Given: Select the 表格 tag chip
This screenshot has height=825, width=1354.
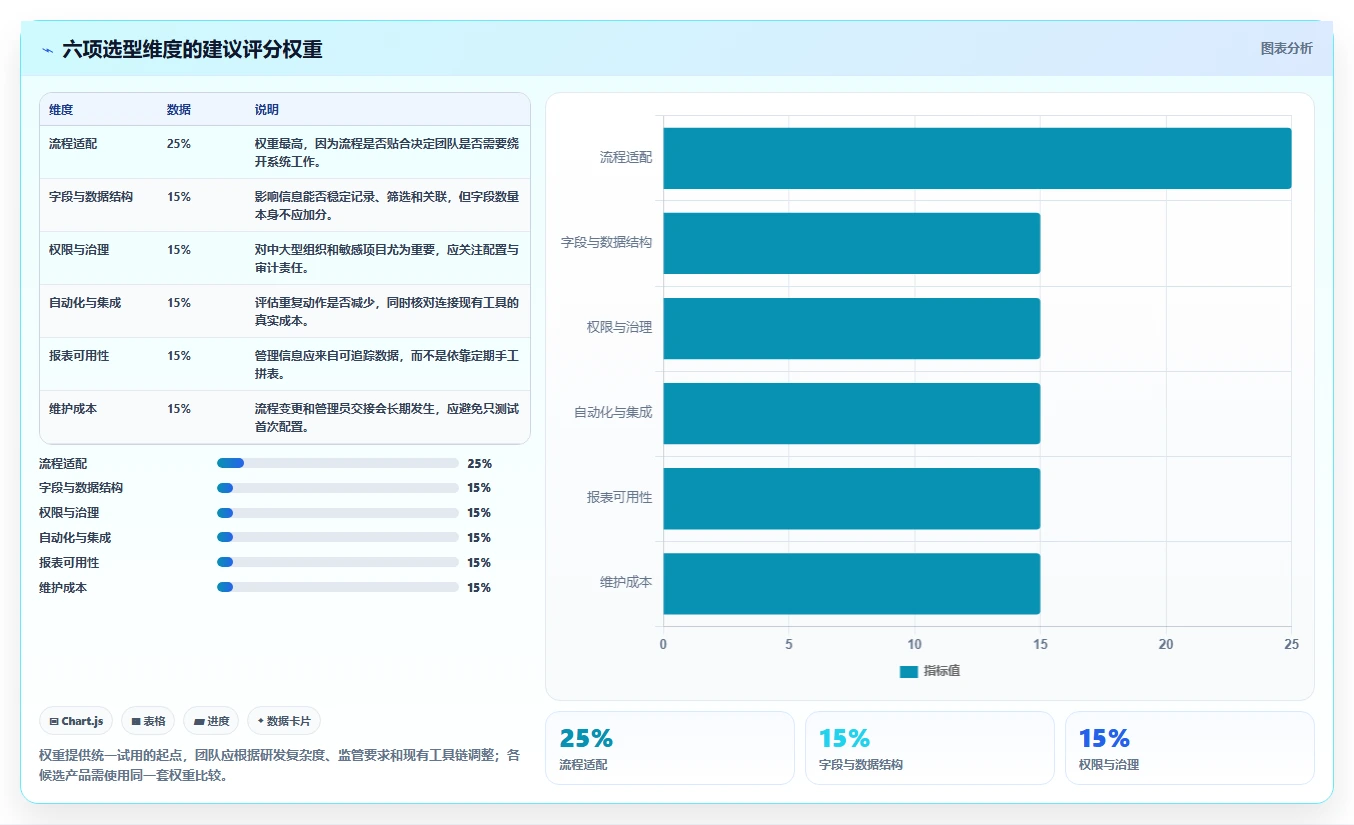Looking at the screenshot, I should [148, 721].
